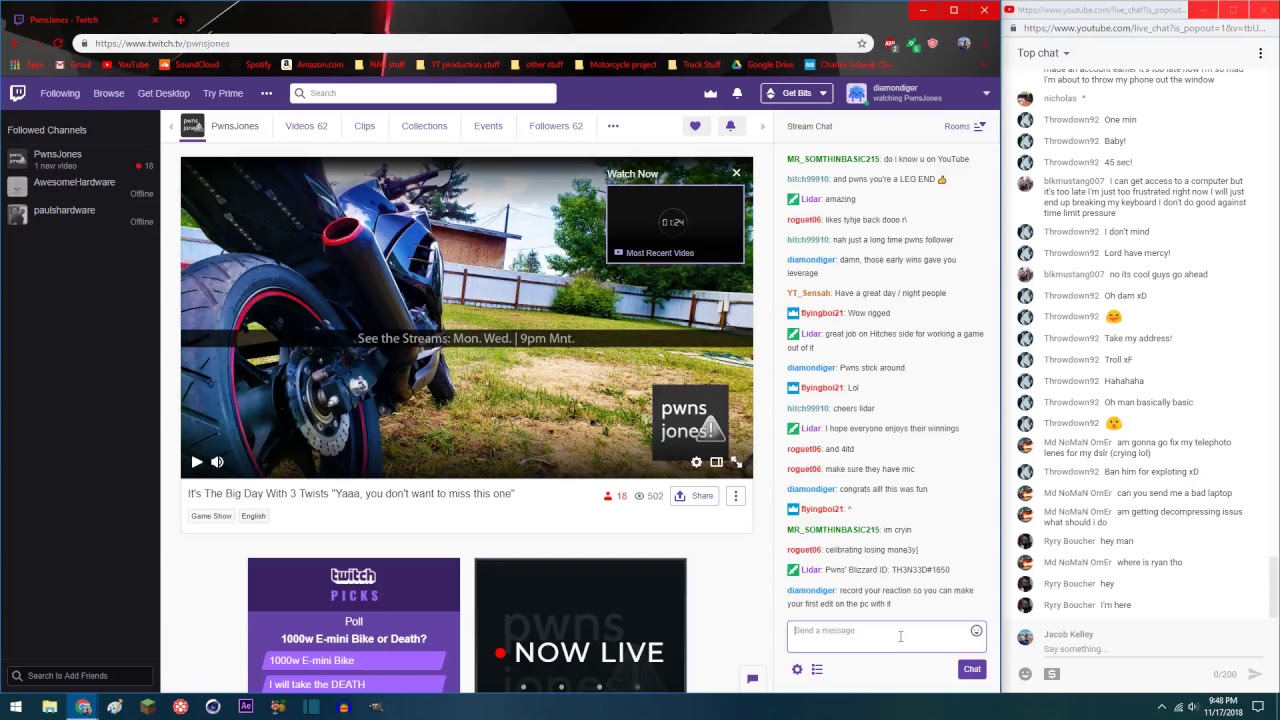Click the Twitch logo home icon
1280x720 pixels.
pos(17,93)
